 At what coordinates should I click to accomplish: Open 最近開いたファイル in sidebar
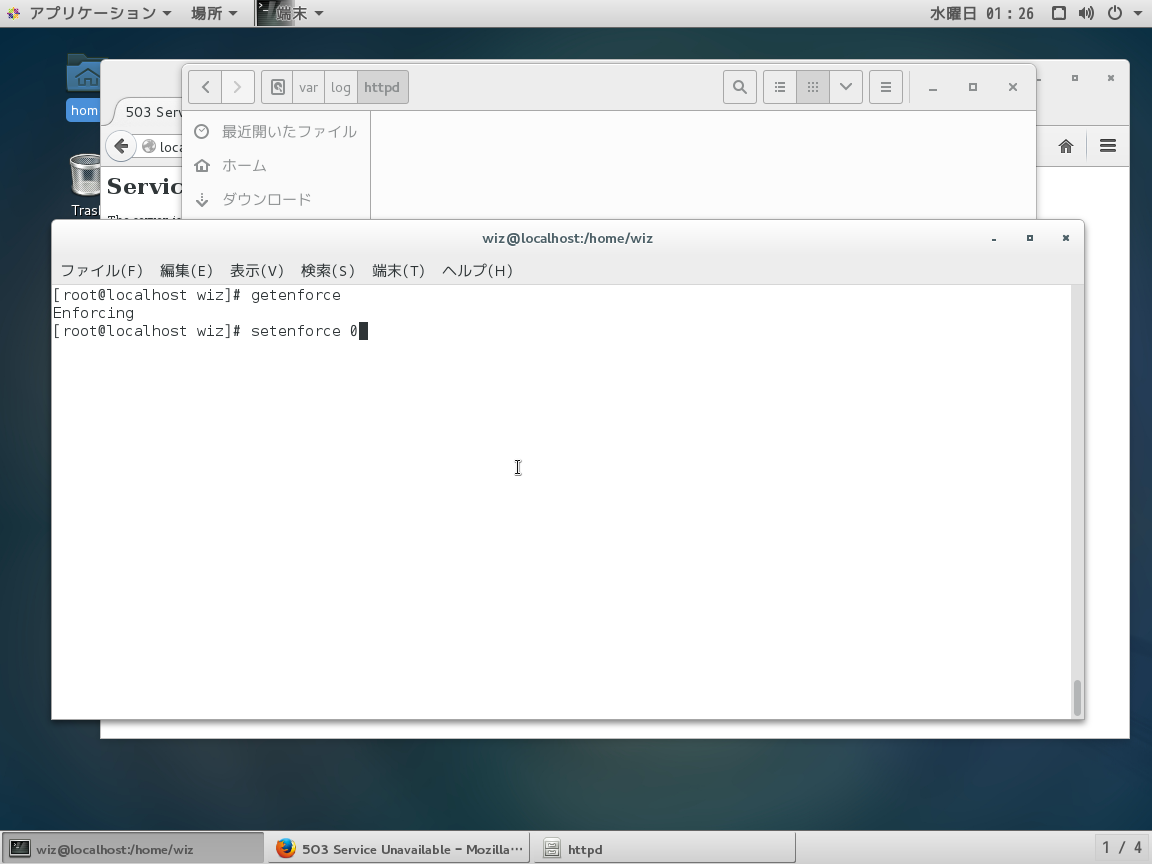click(276, 132)
